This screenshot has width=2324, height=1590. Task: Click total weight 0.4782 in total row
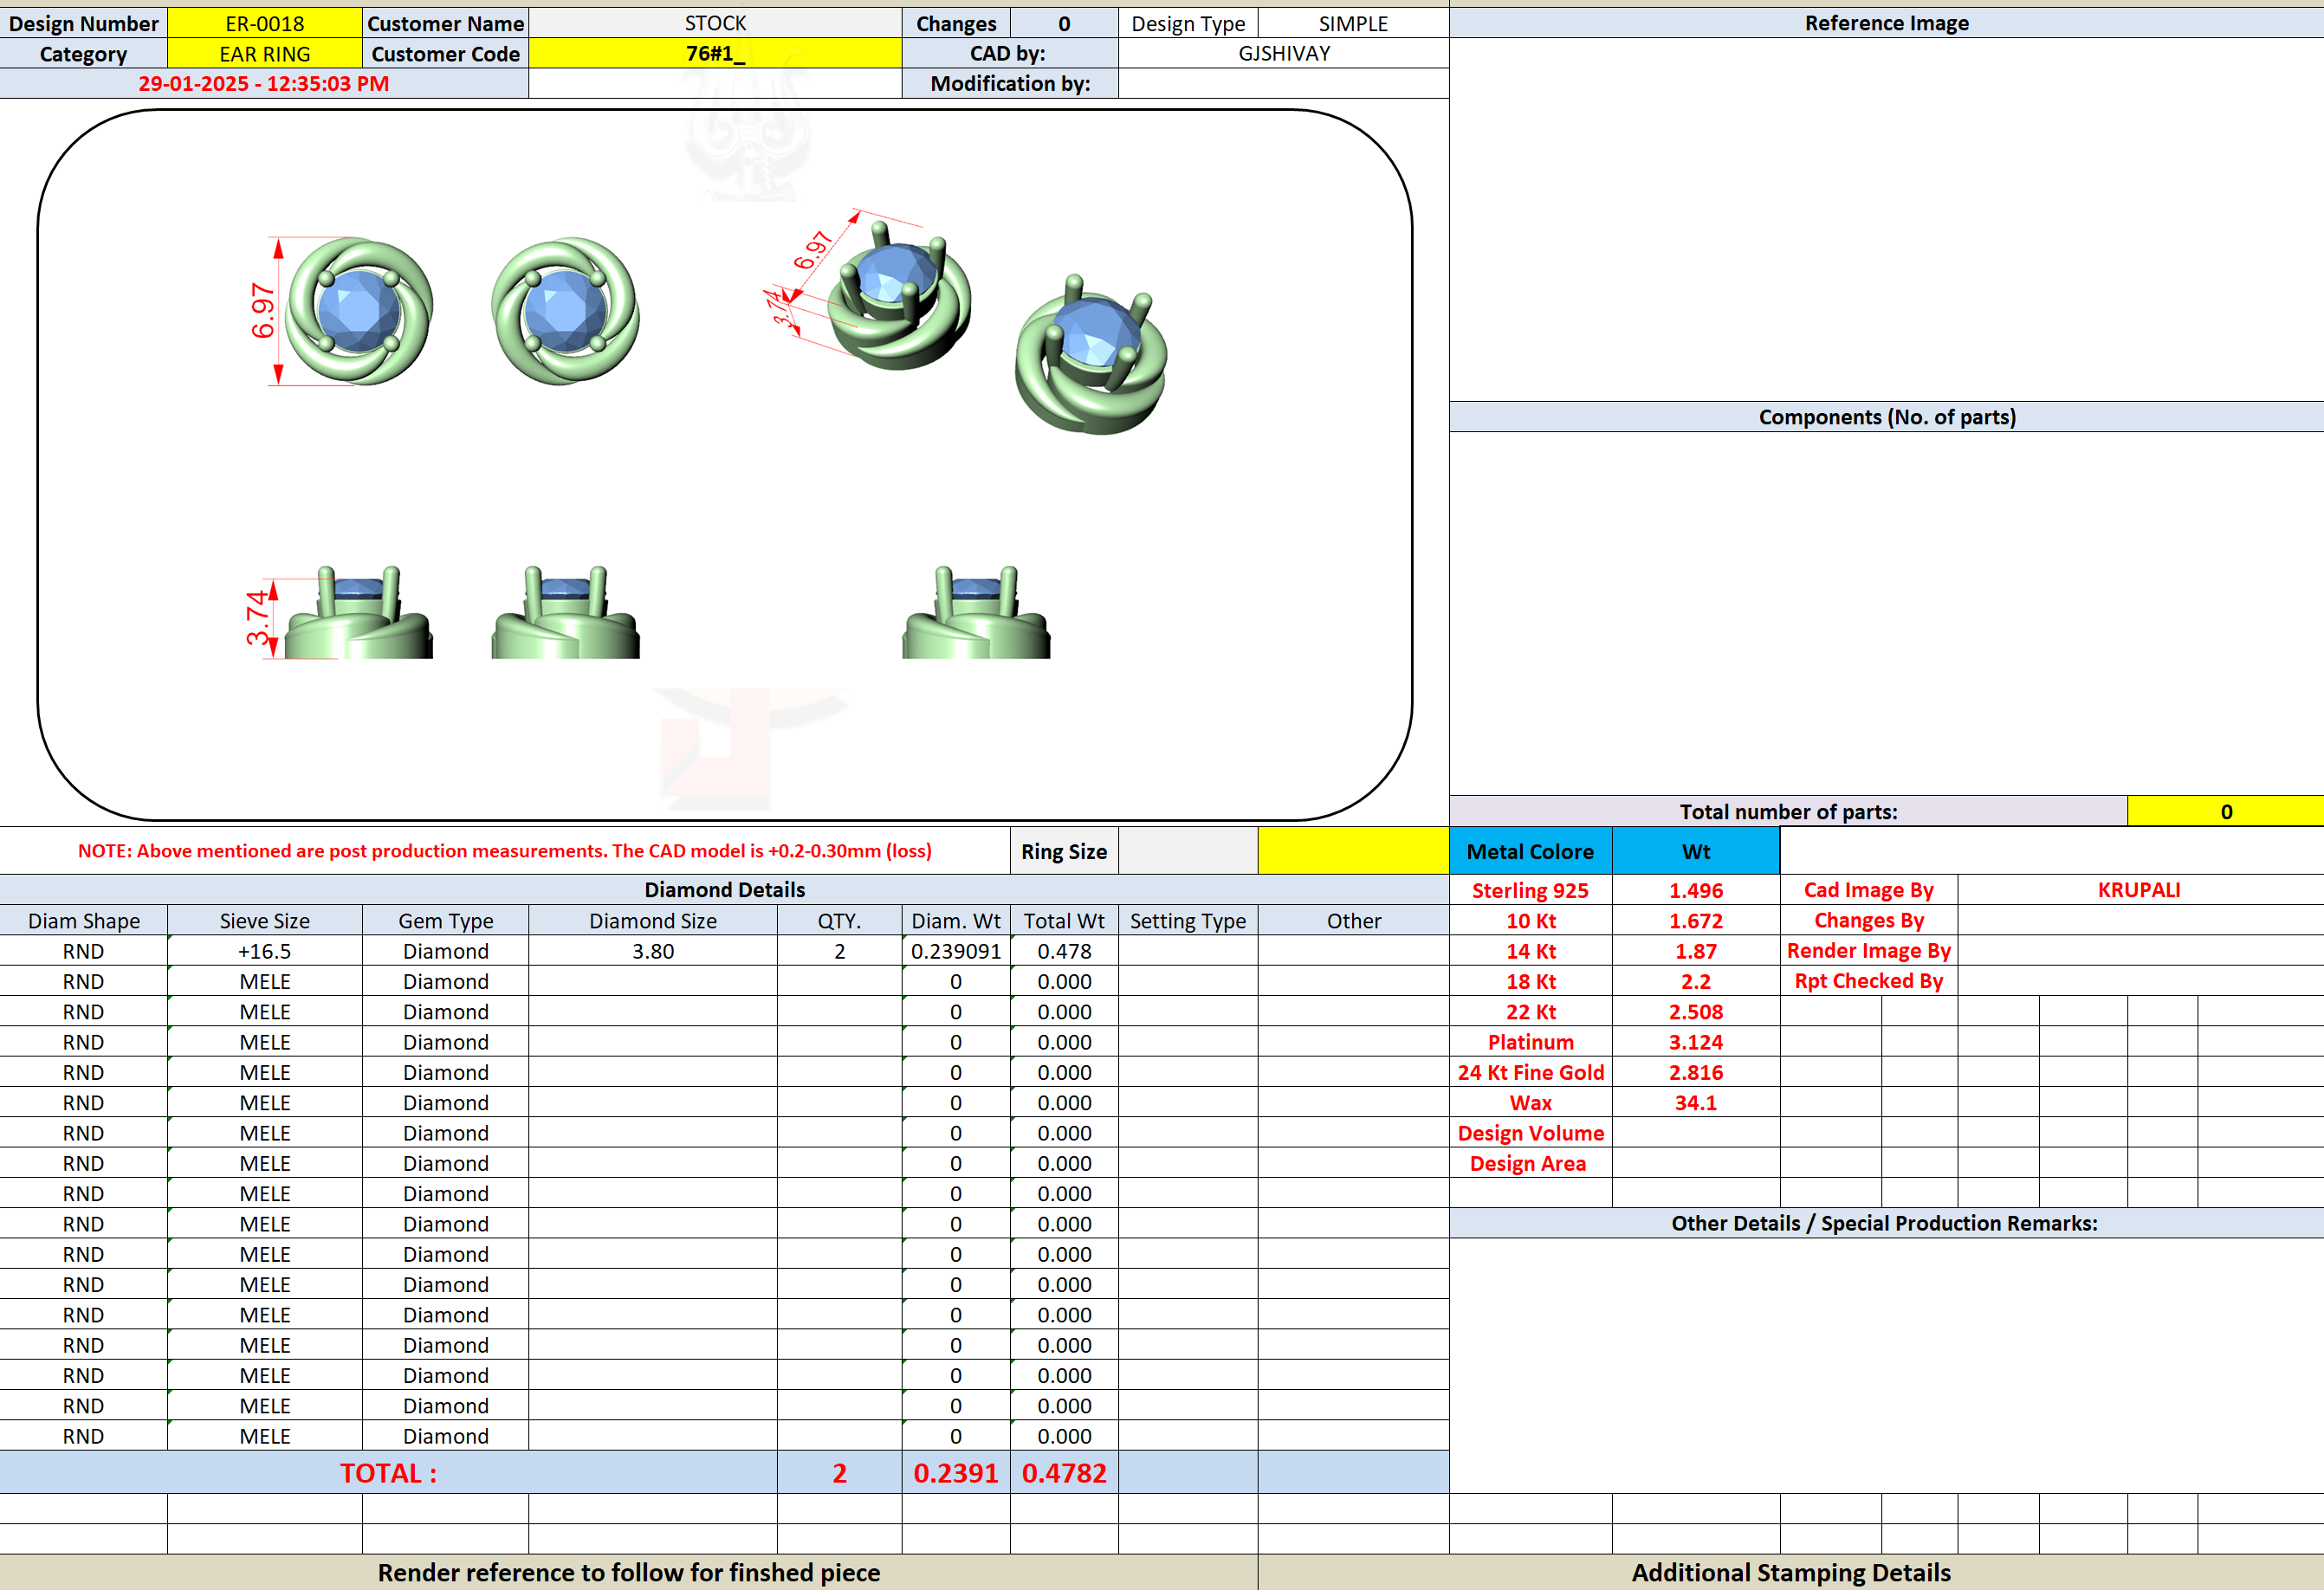tap(1064, 1473)
